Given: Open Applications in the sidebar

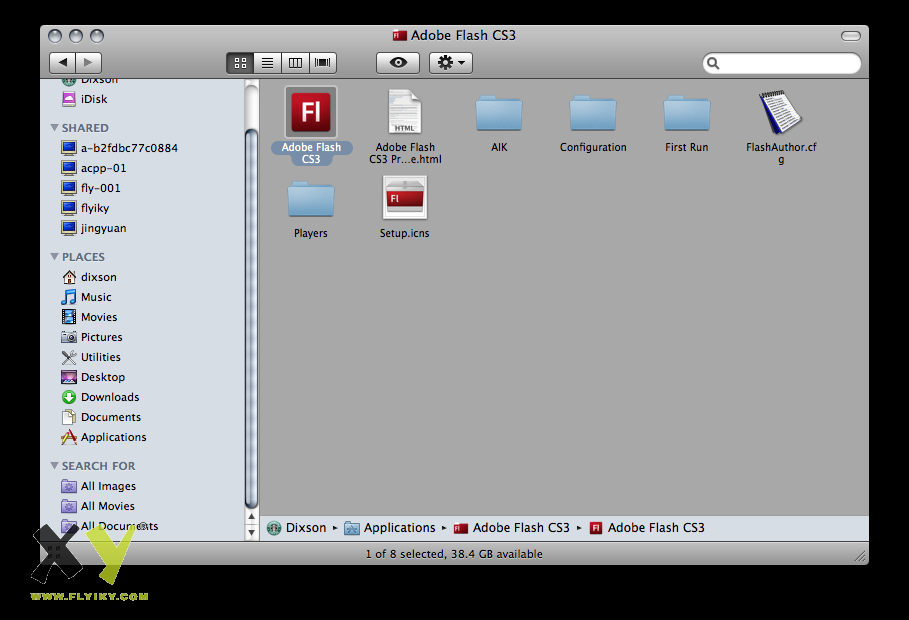Looking at the screenshot, I should (x=103, y=437).
